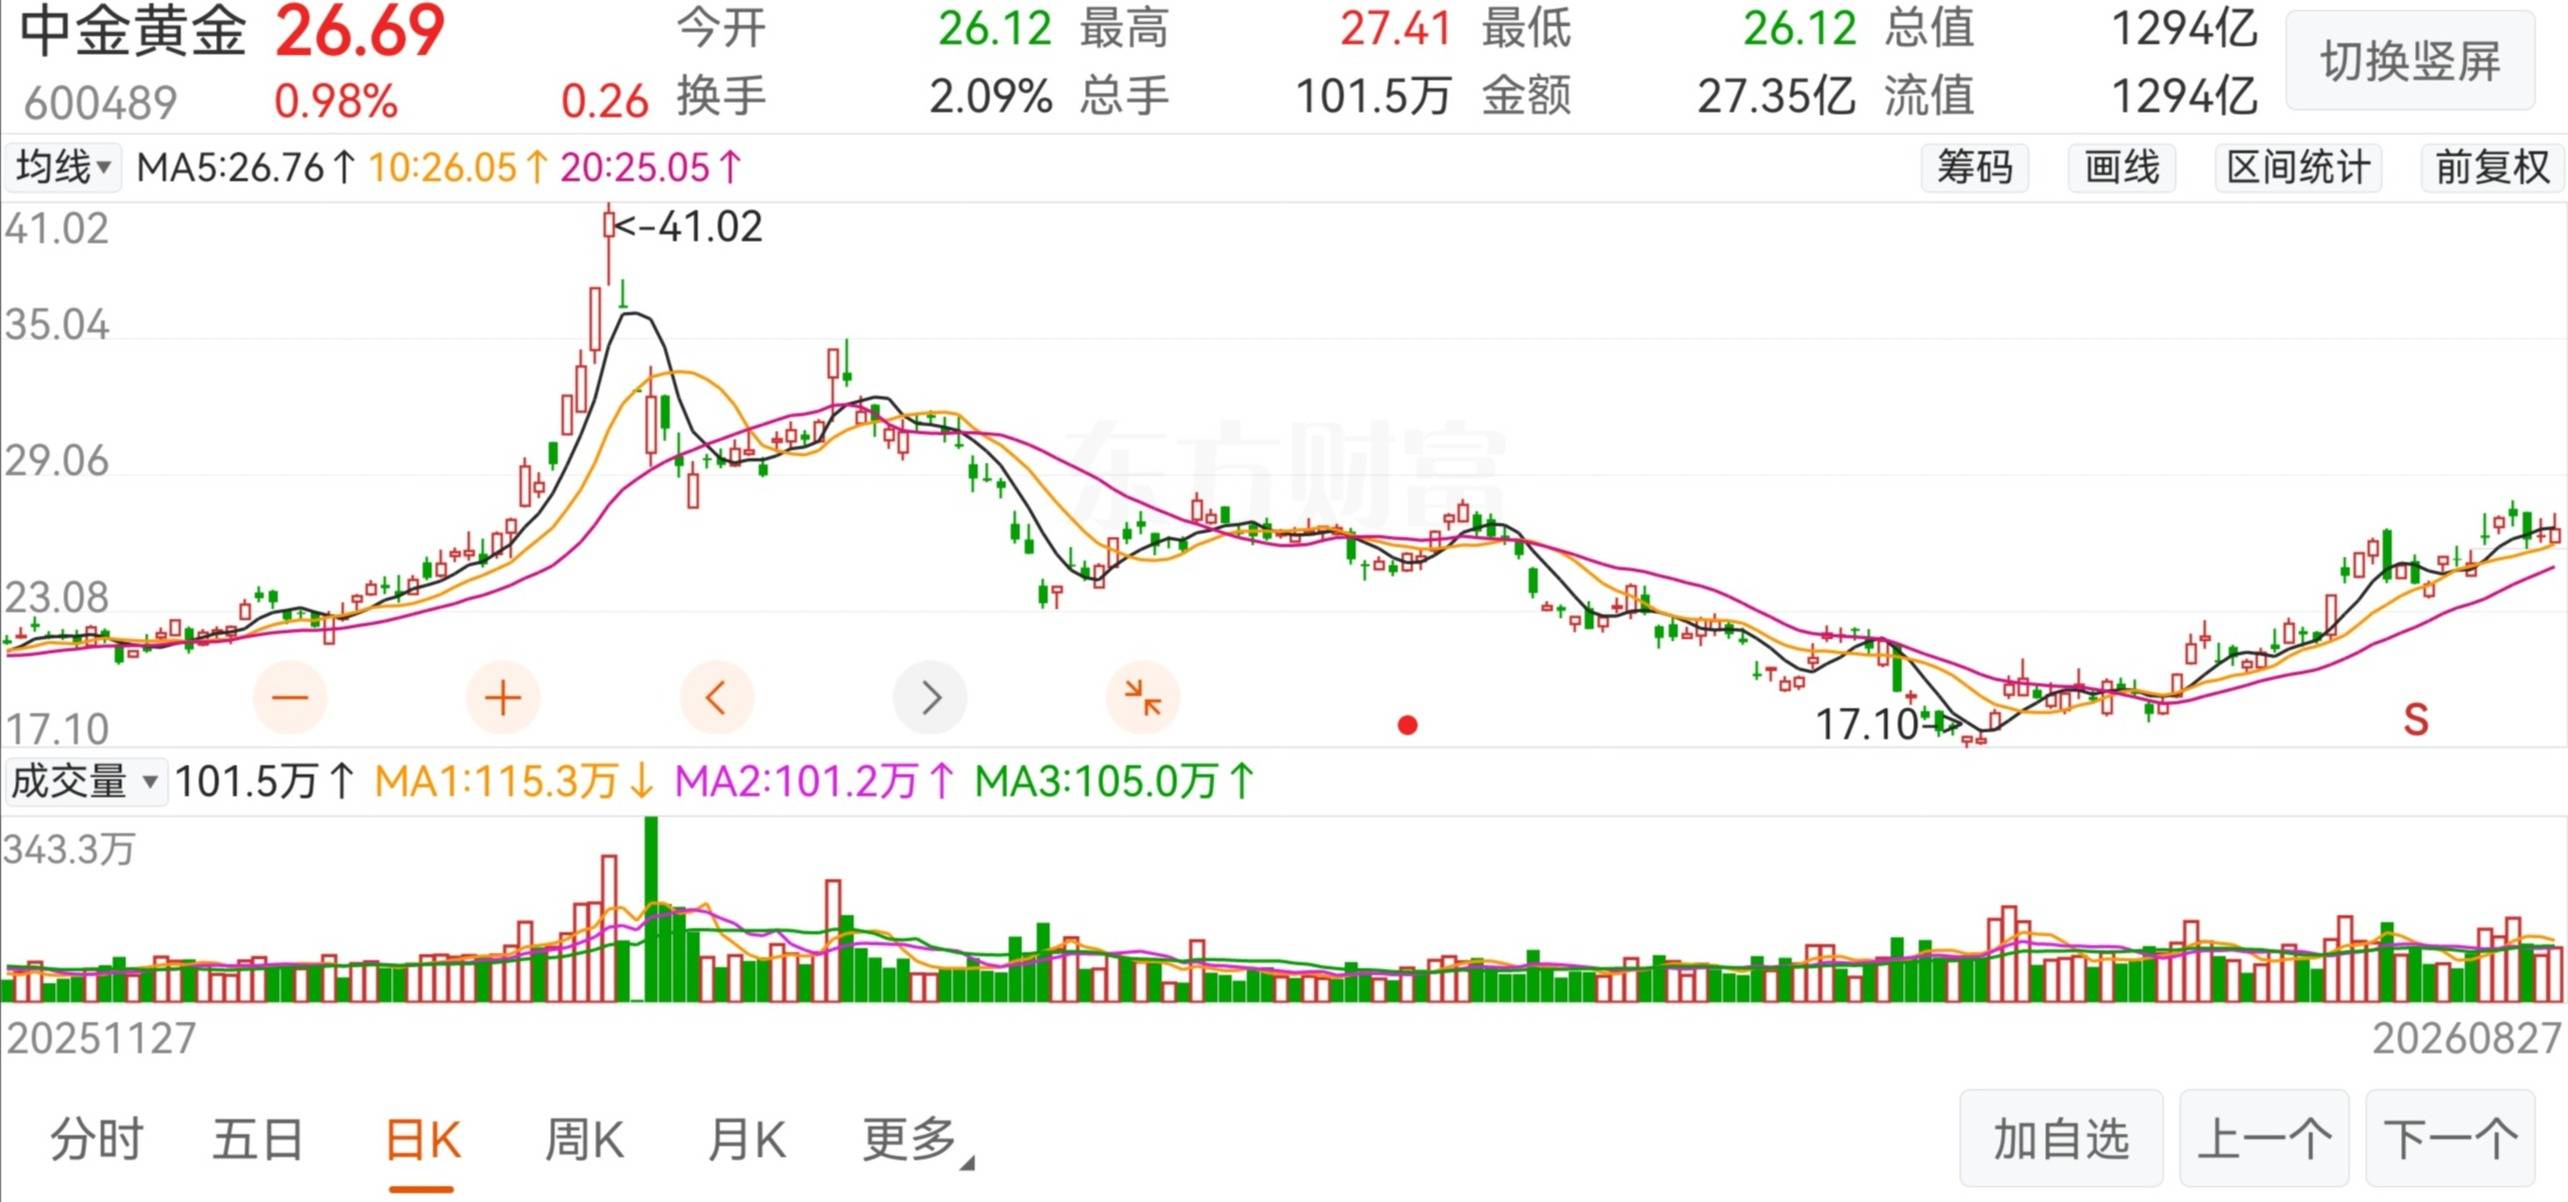
Task: Click the 41.02 peak price annotation
Action: 688,227
